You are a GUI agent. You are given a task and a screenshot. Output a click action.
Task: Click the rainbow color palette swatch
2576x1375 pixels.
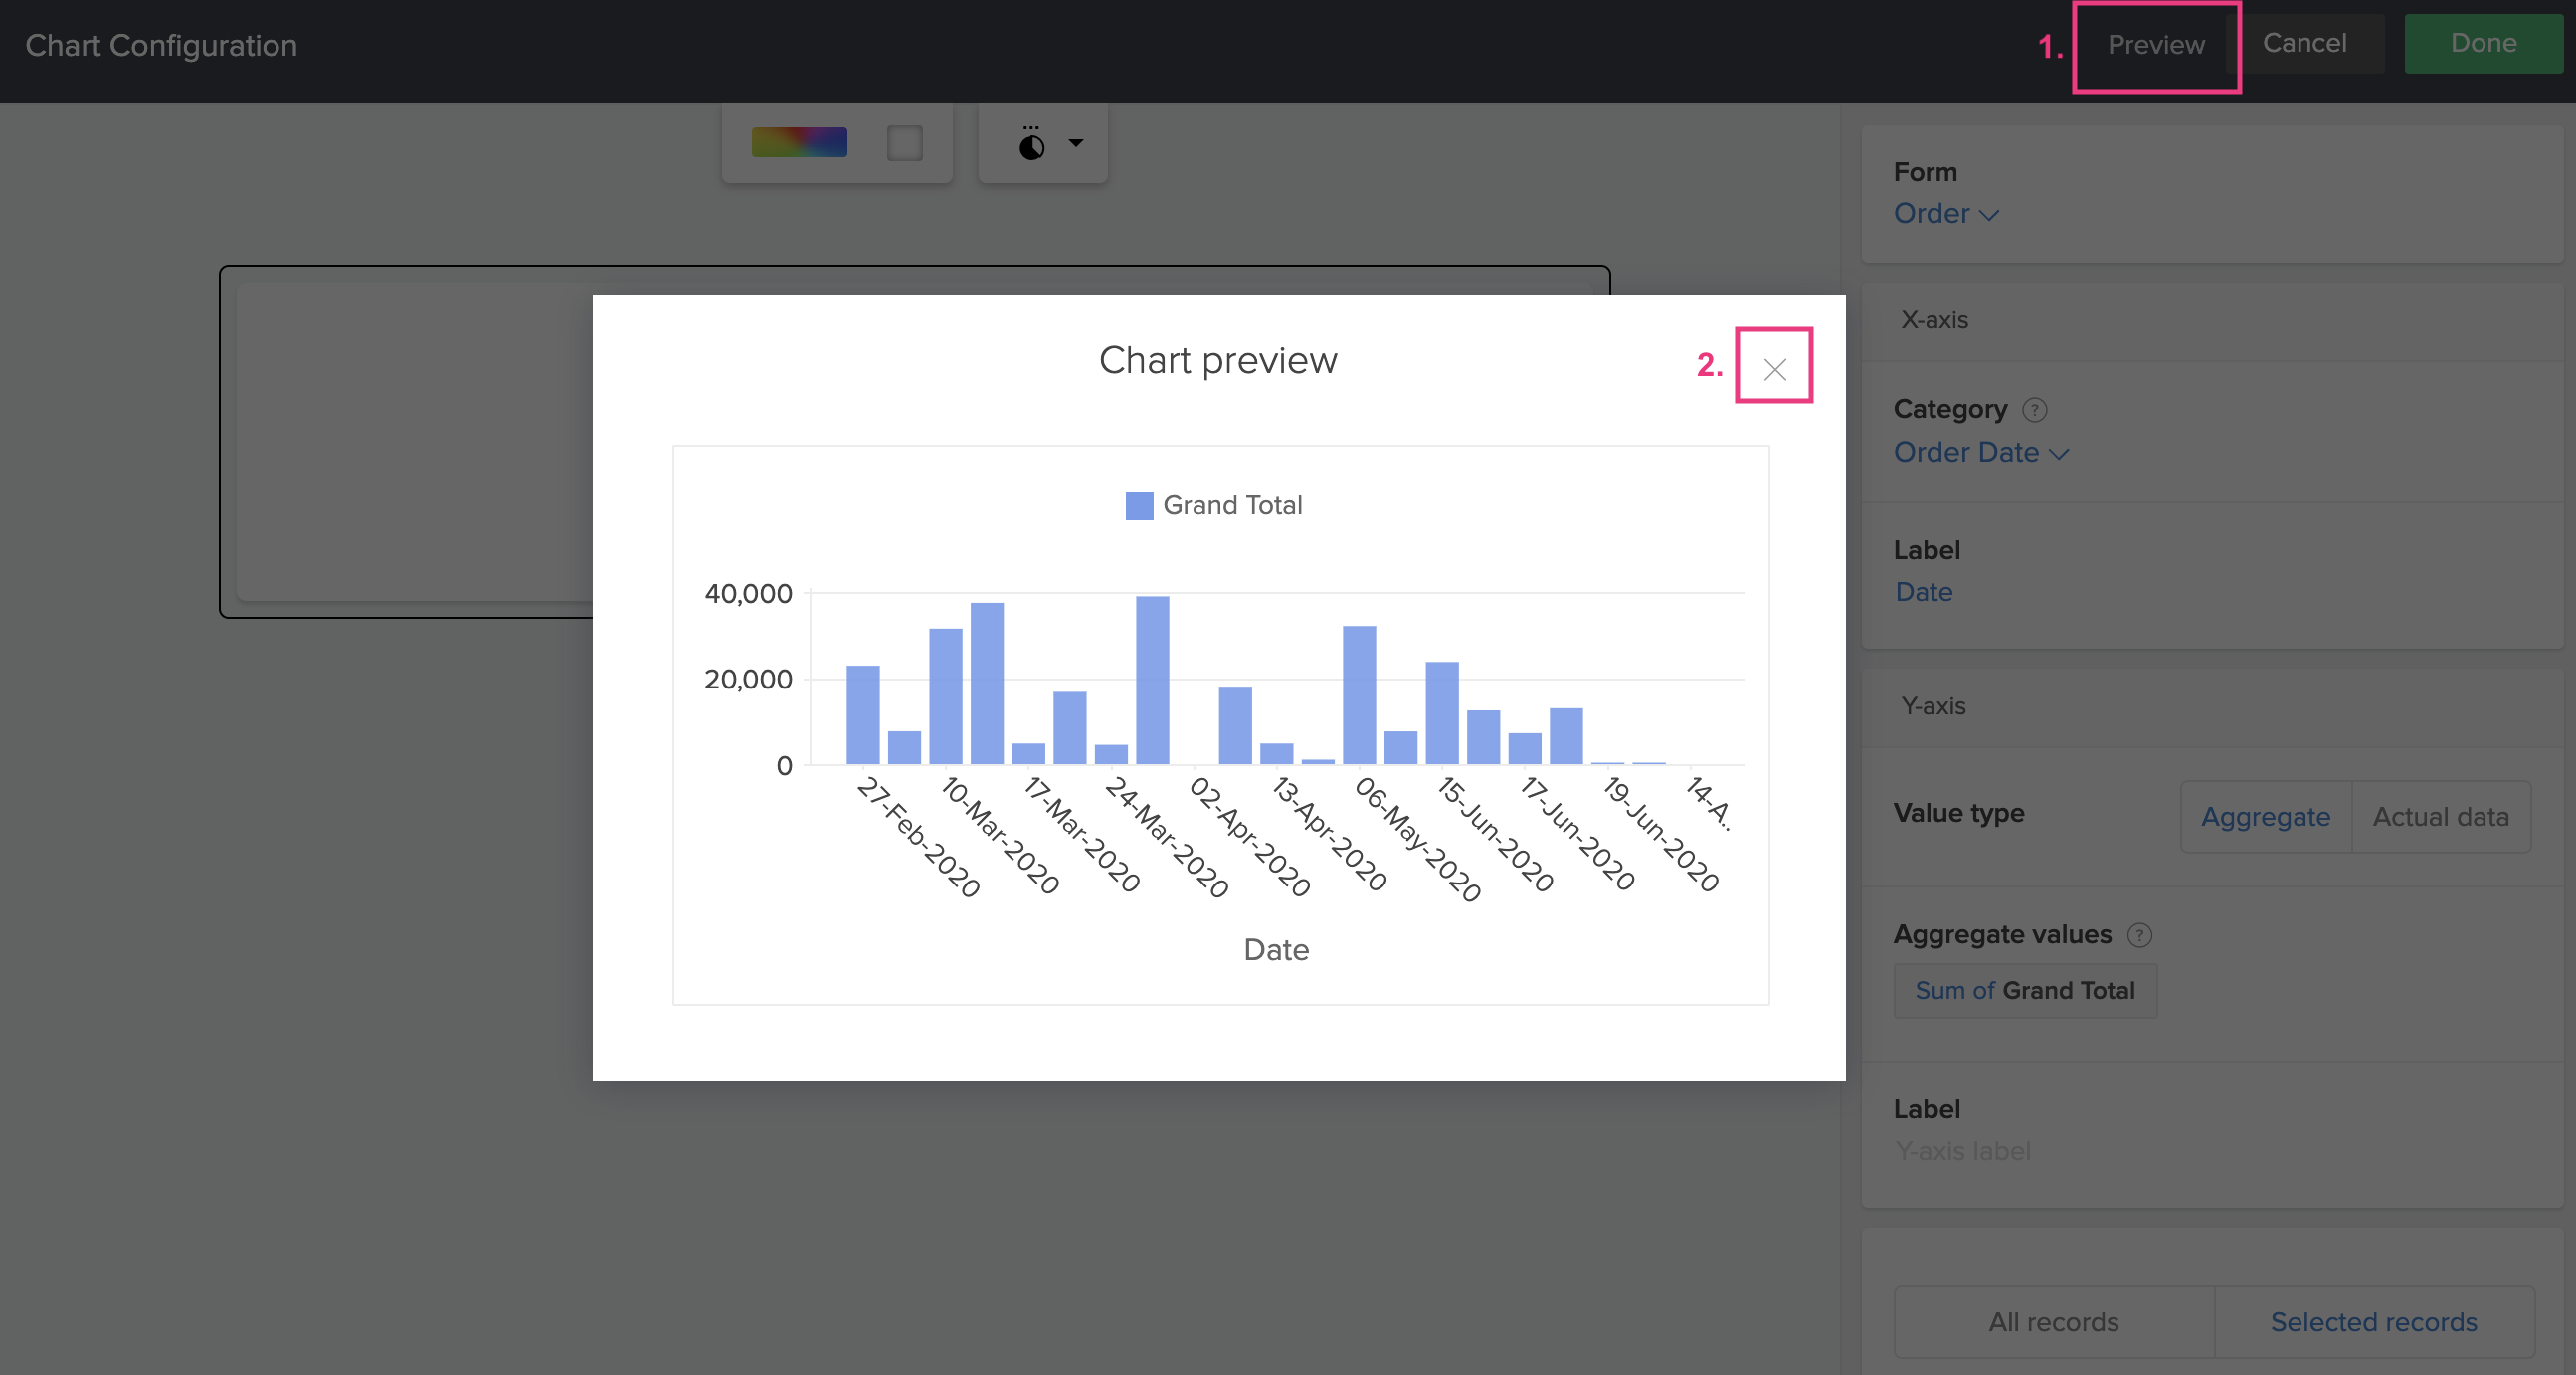pos(798,142)
